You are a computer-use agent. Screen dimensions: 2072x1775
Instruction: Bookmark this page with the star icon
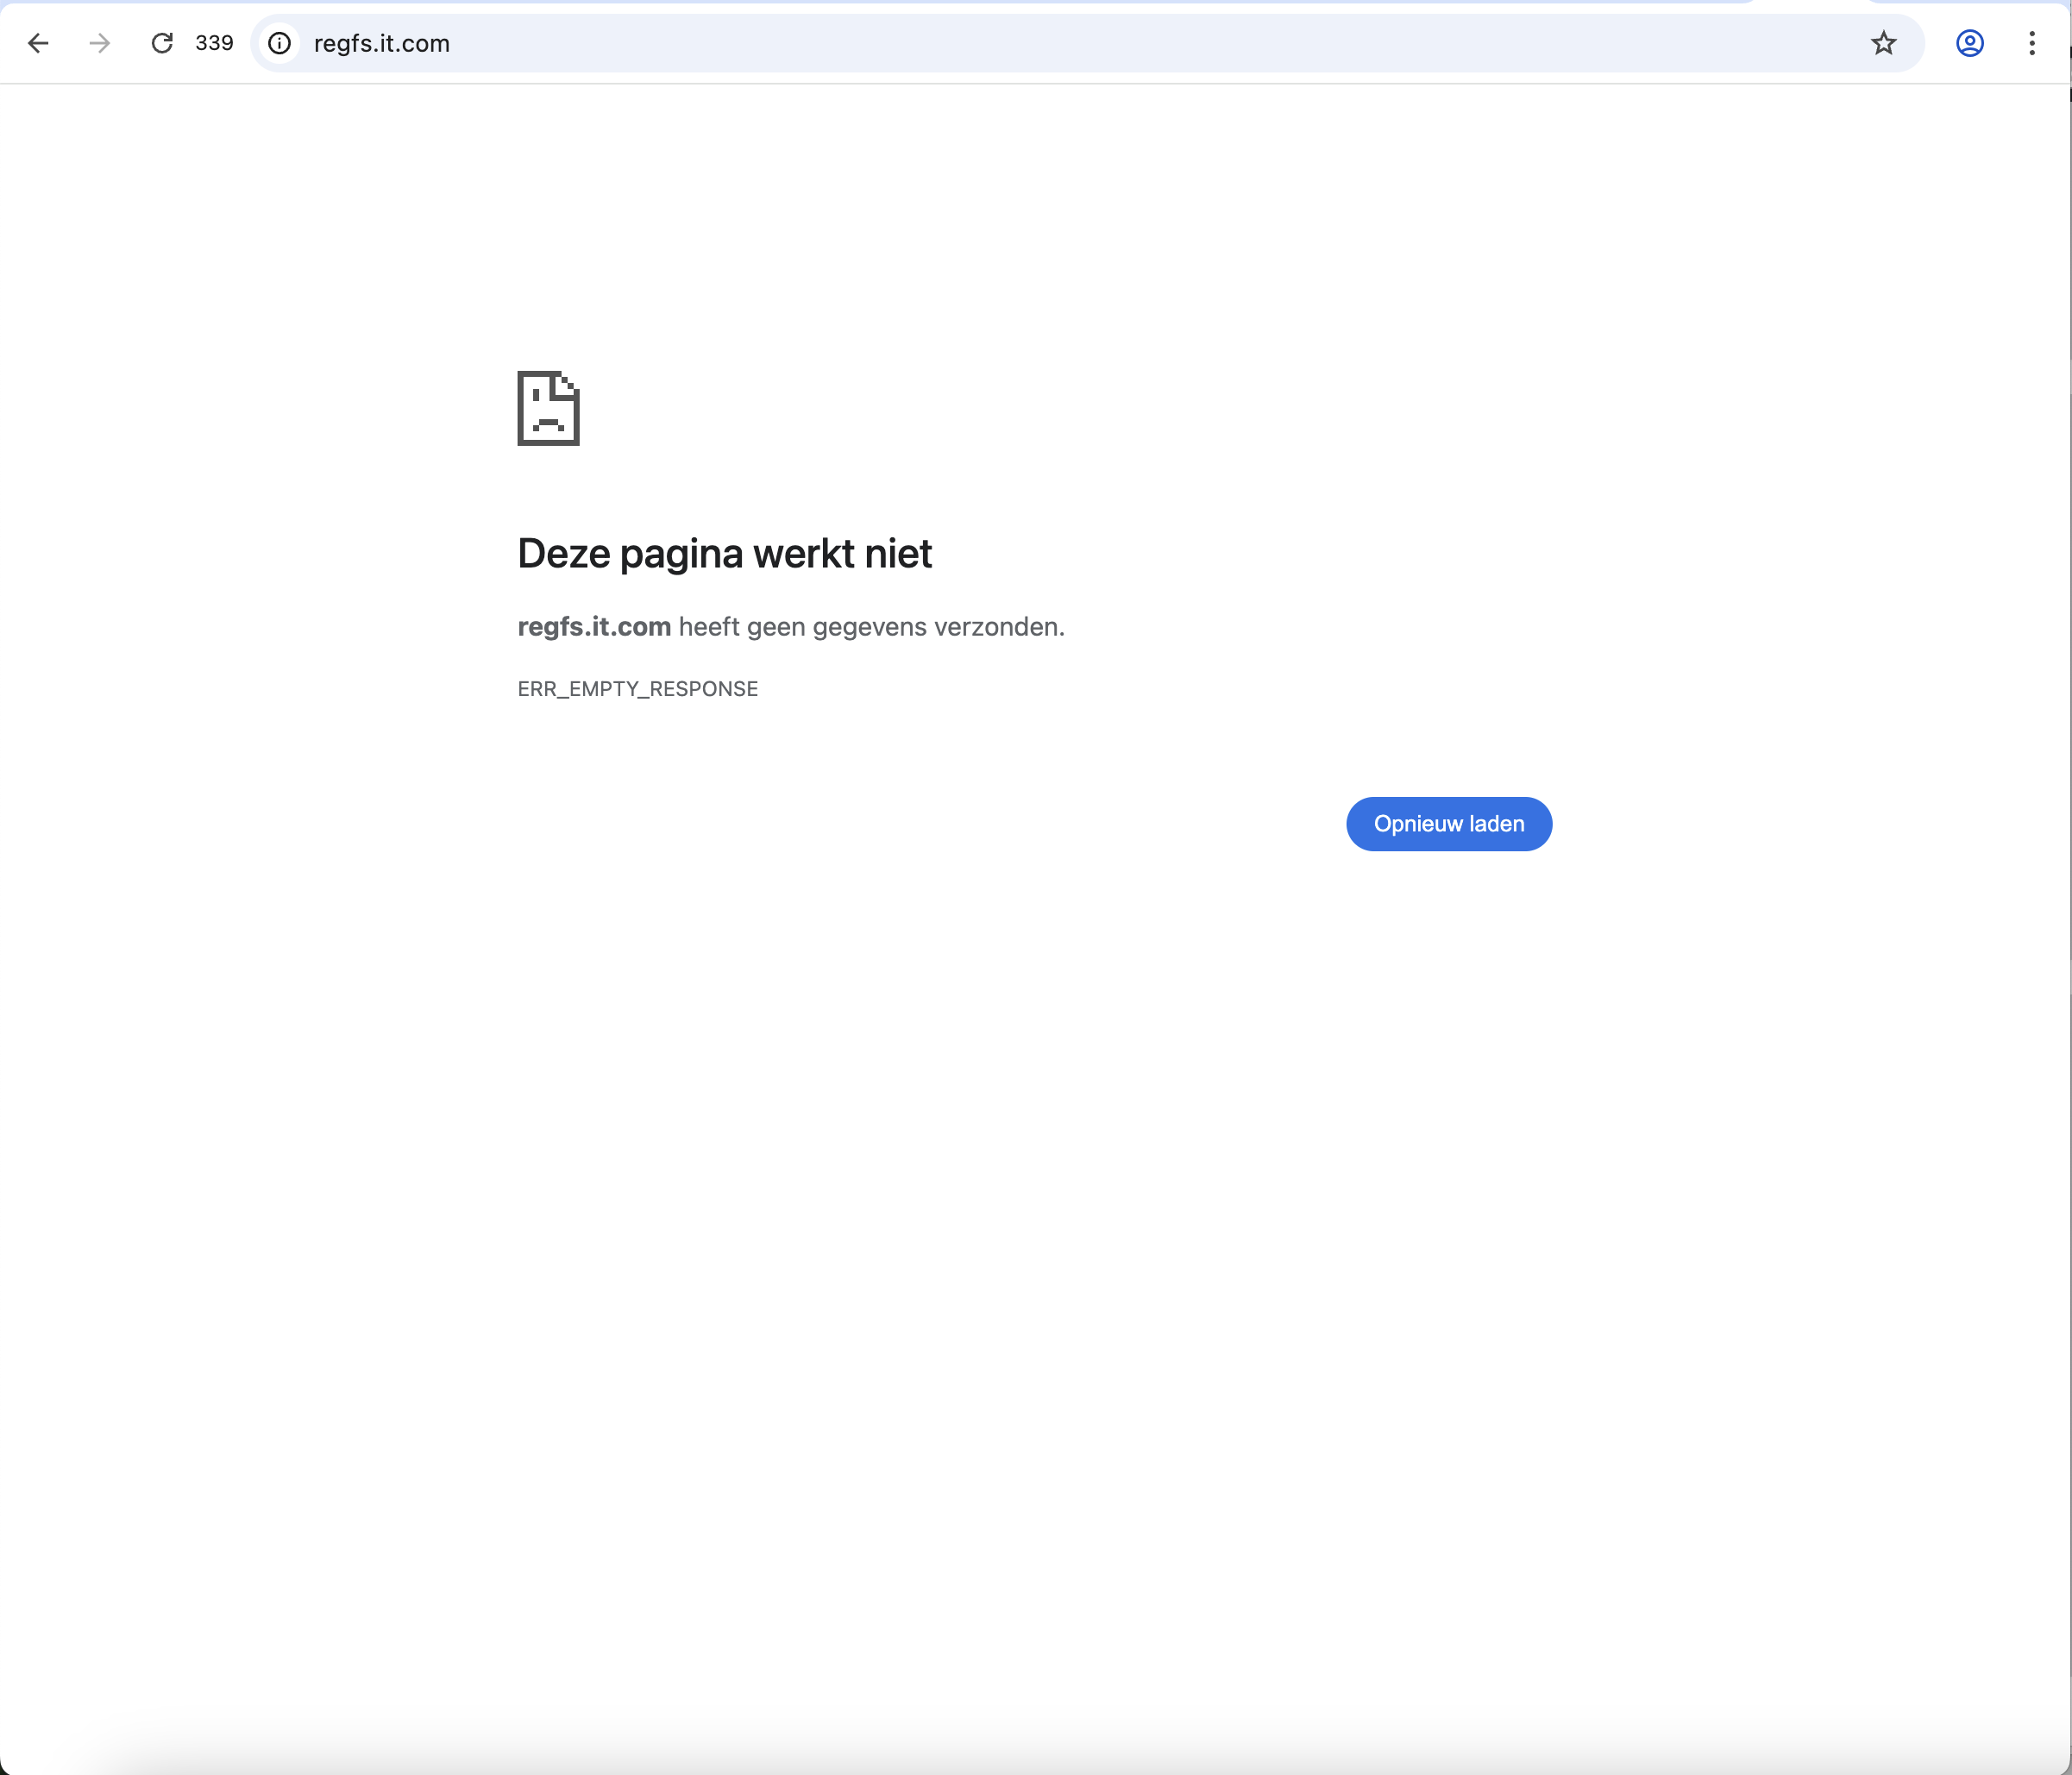[1883, 43]
